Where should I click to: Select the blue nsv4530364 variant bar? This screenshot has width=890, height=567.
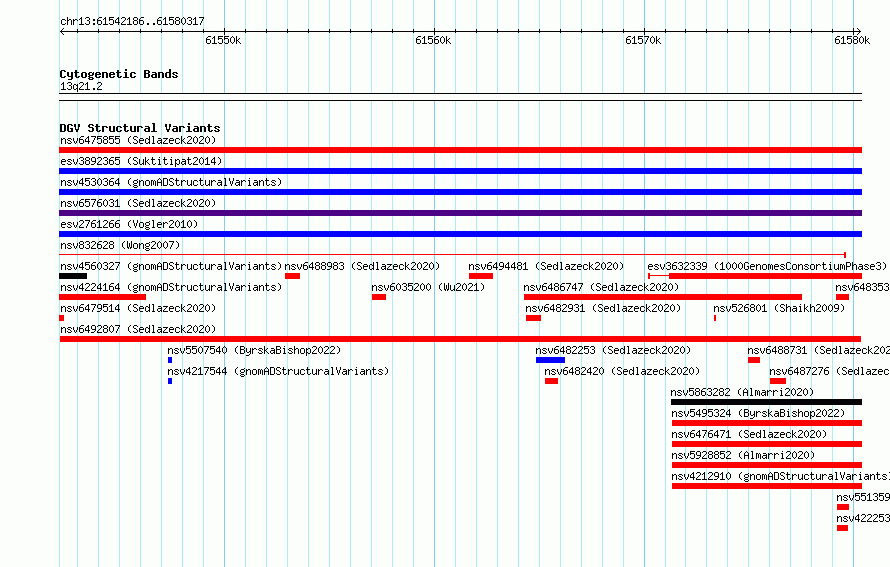click(x=460, y=192)
